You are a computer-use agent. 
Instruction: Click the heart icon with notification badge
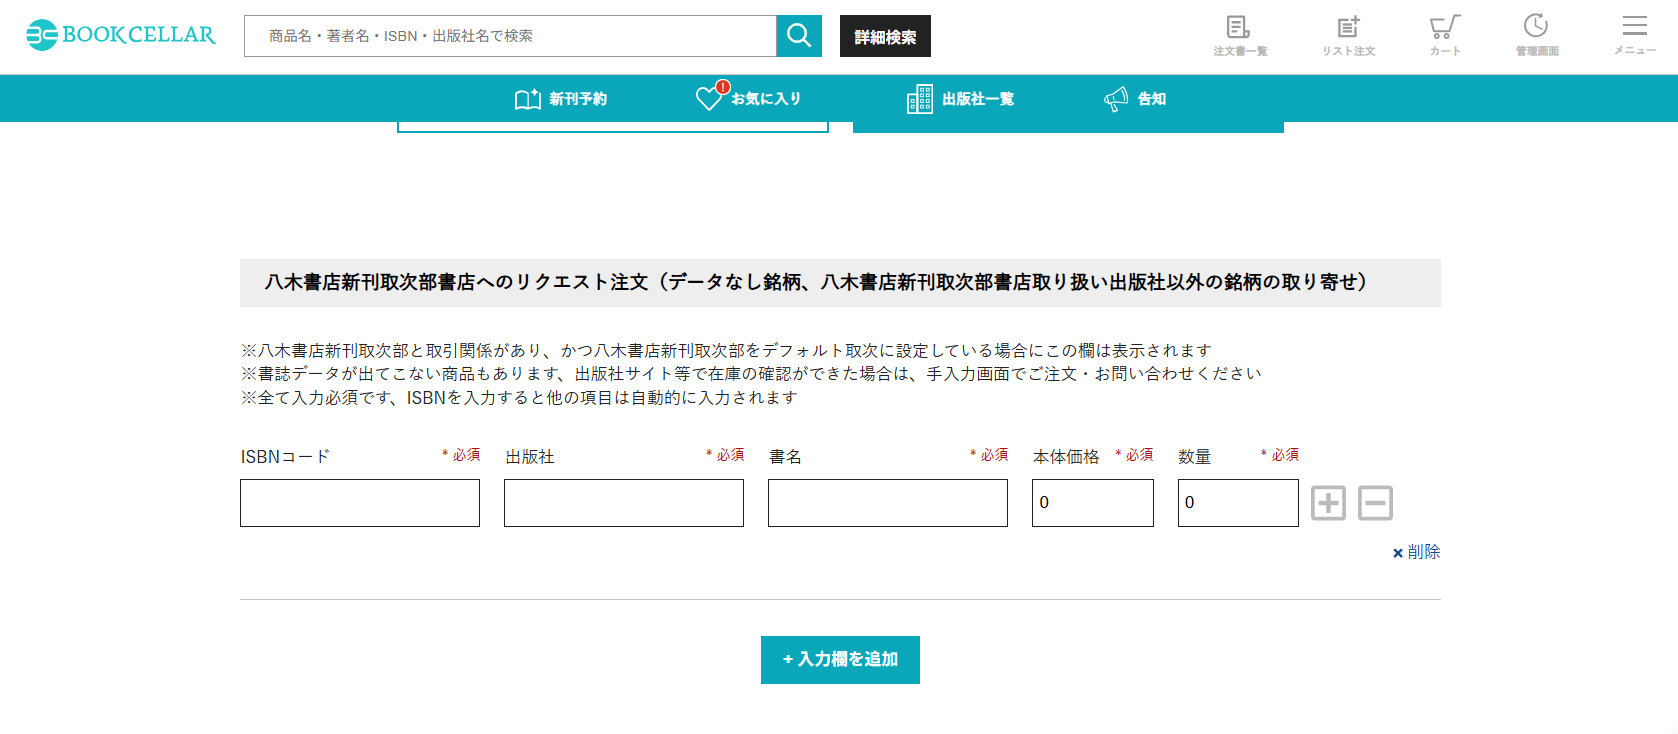711,96
